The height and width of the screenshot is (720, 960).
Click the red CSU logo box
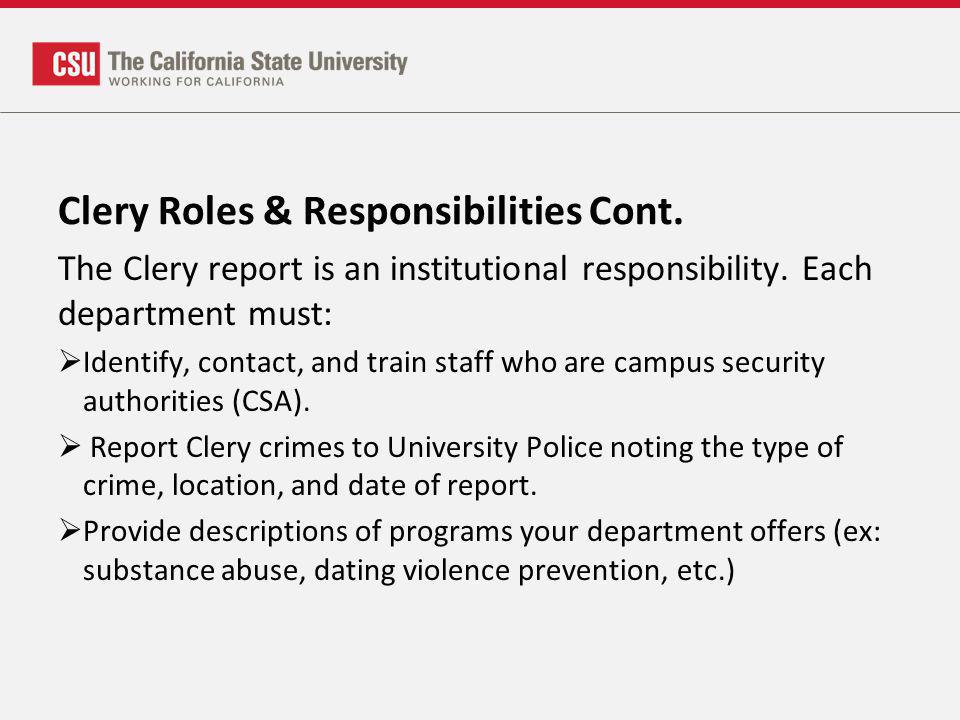coord(66,64)
